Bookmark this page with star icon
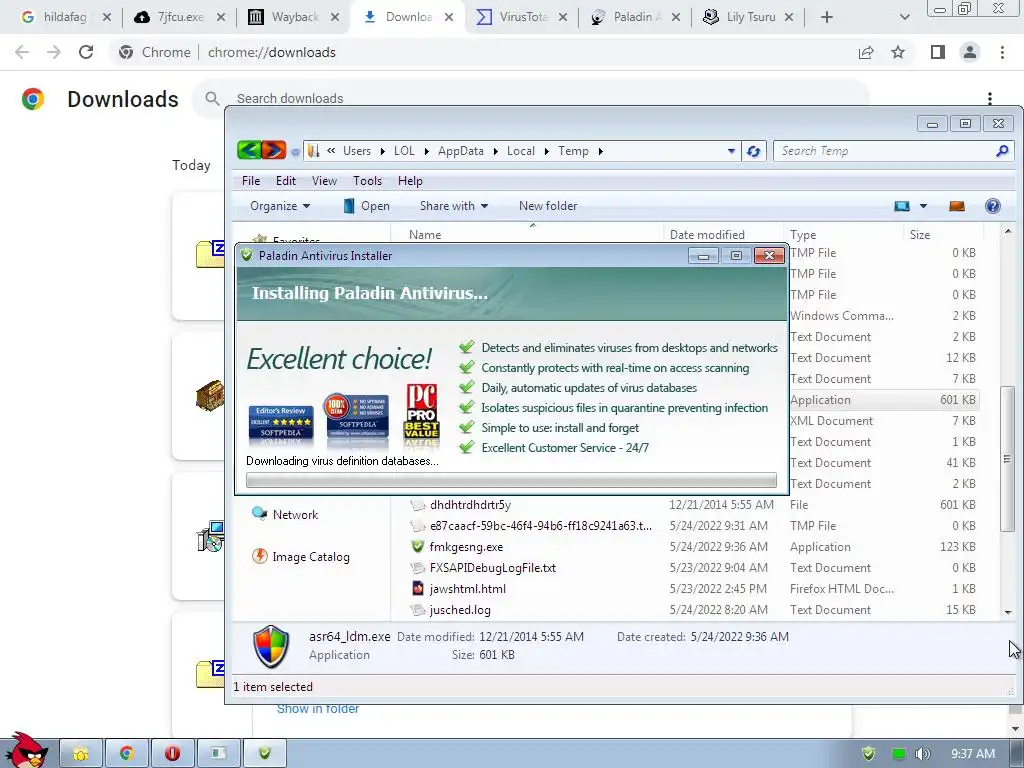 [898, 52]
